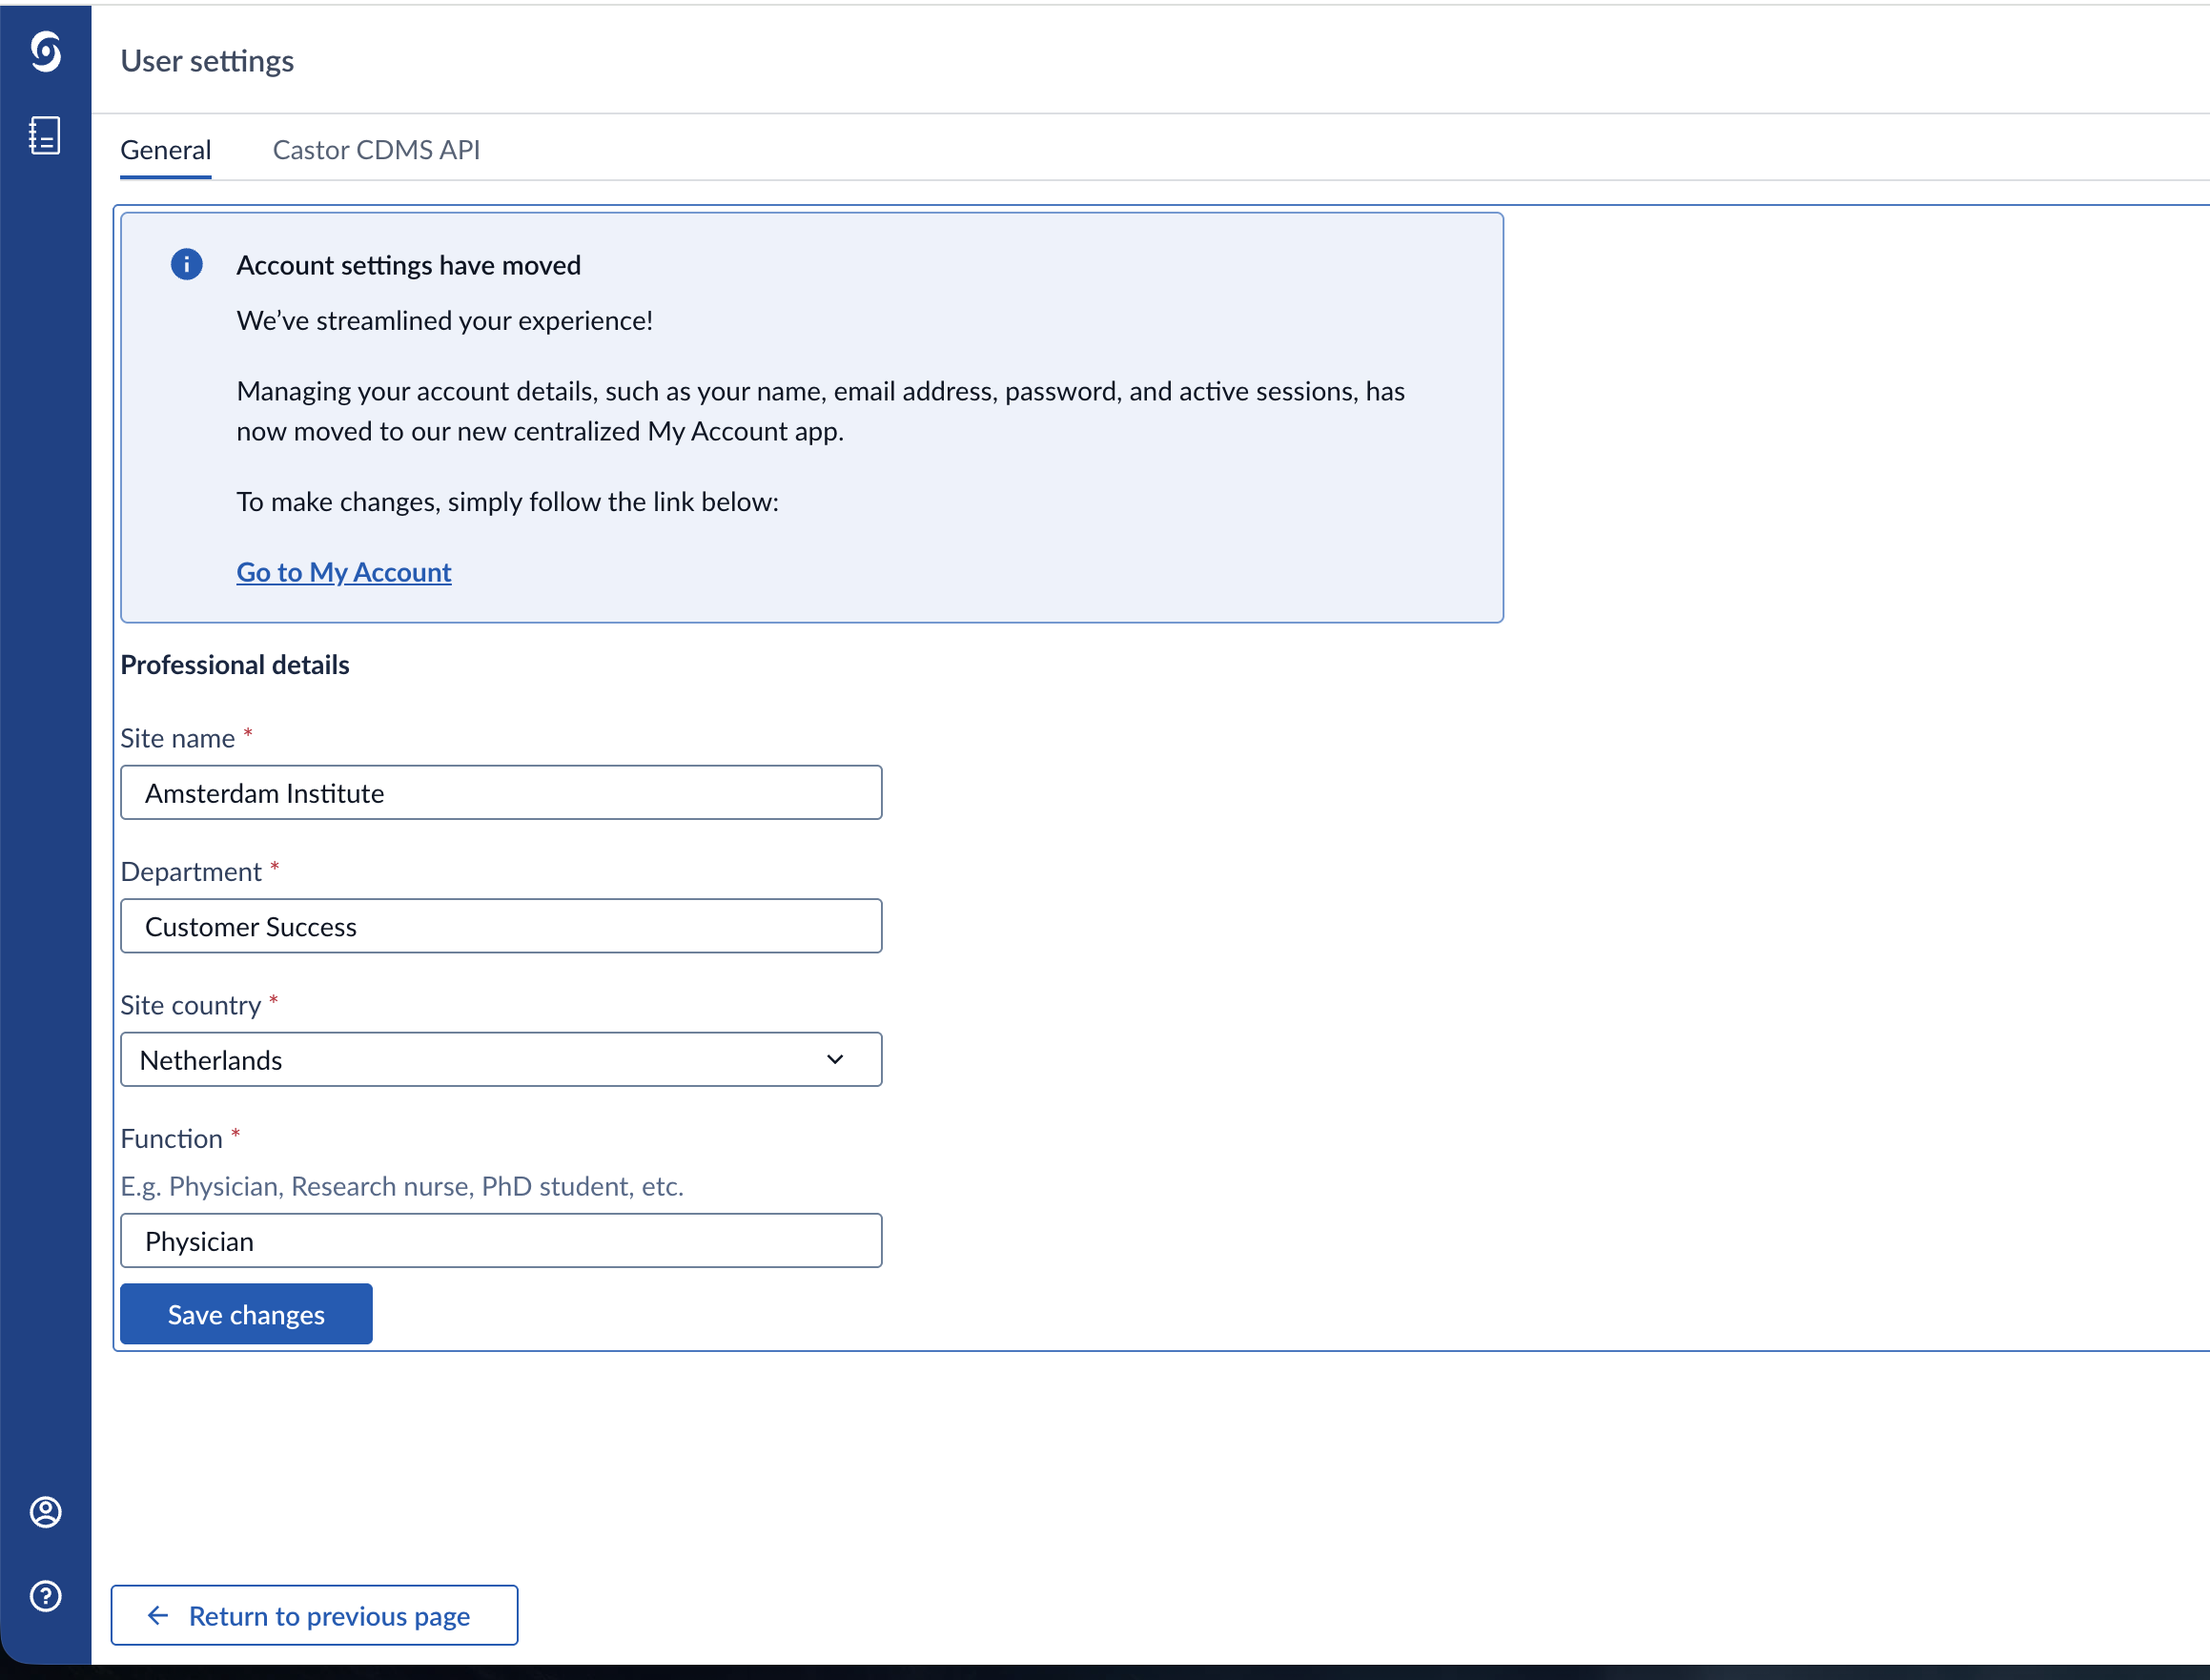
Task: Click the User settings page title
Action: 207,61
